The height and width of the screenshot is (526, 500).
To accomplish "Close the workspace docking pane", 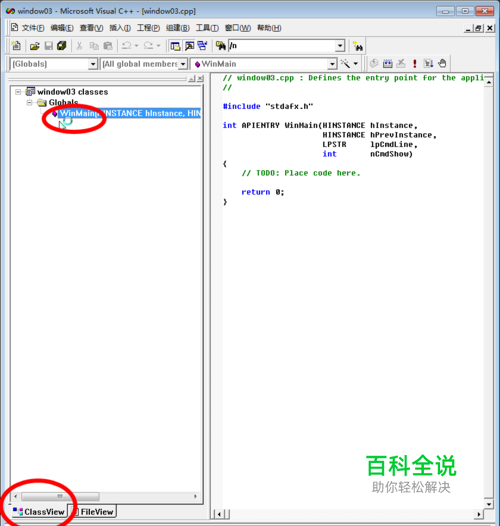I will tap(200, 79).
